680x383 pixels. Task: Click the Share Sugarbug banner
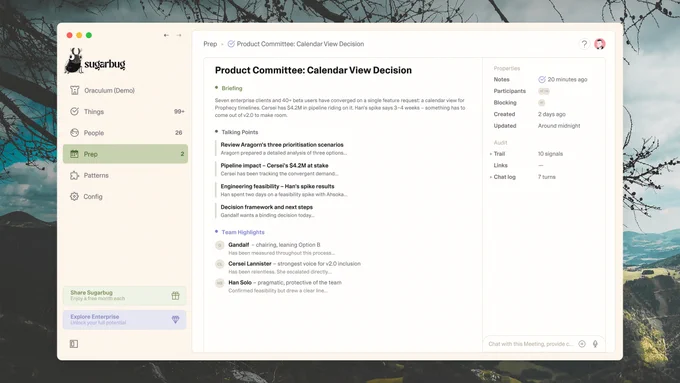[125, 295]
